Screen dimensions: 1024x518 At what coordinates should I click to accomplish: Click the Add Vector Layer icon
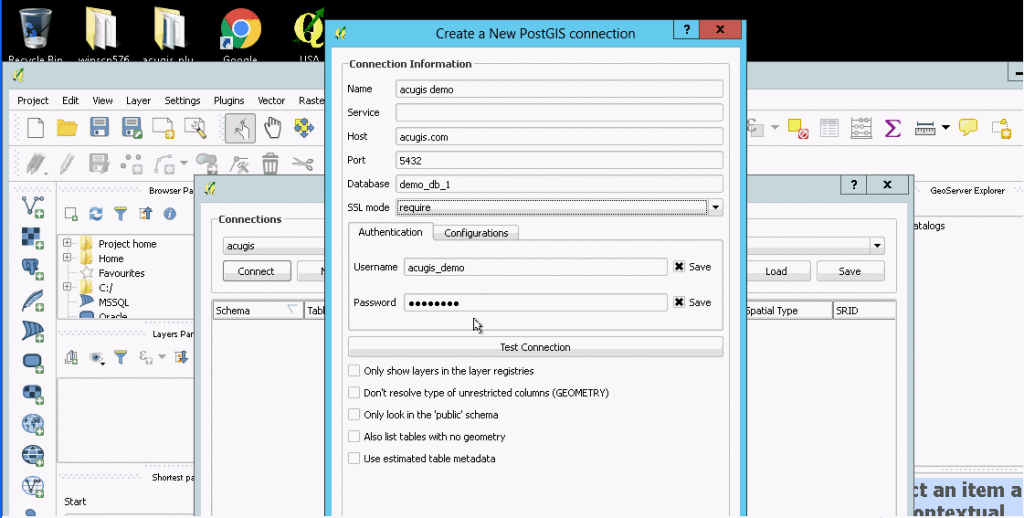click(x=33, y=206)
